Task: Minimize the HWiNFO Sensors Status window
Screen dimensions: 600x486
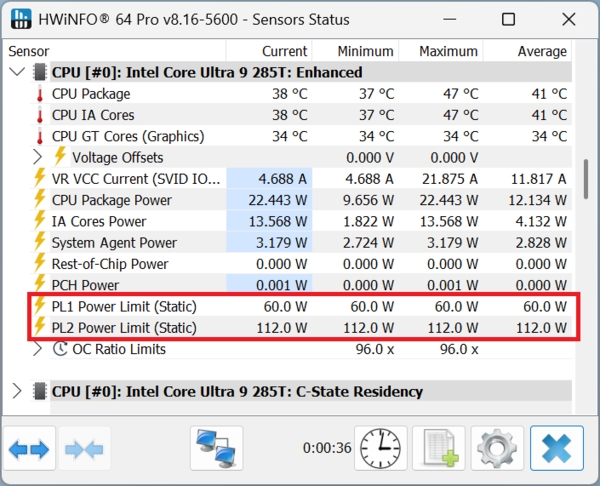Action: pos(450,19)
